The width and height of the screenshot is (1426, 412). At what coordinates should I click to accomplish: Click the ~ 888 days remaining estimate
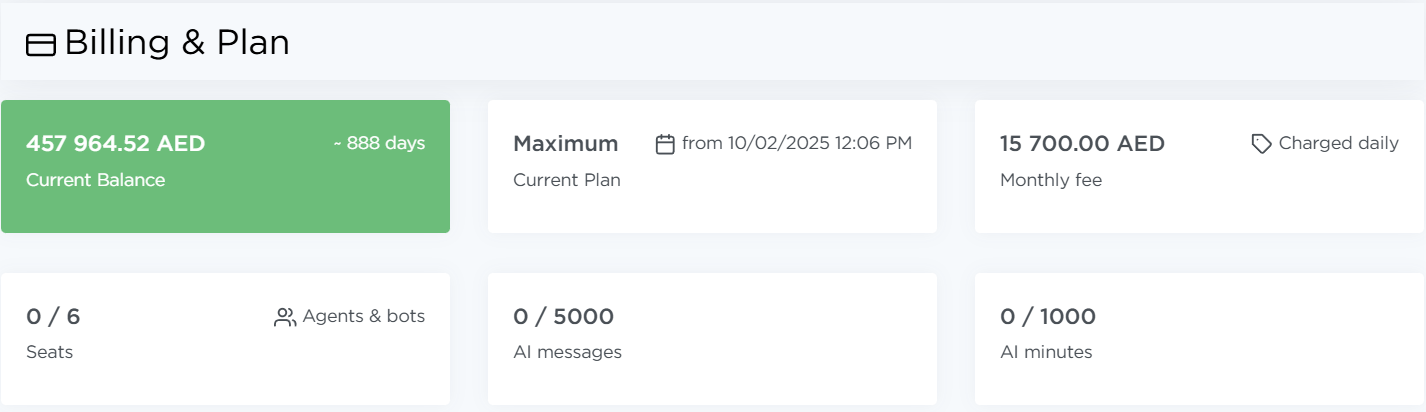pos(379,143)
